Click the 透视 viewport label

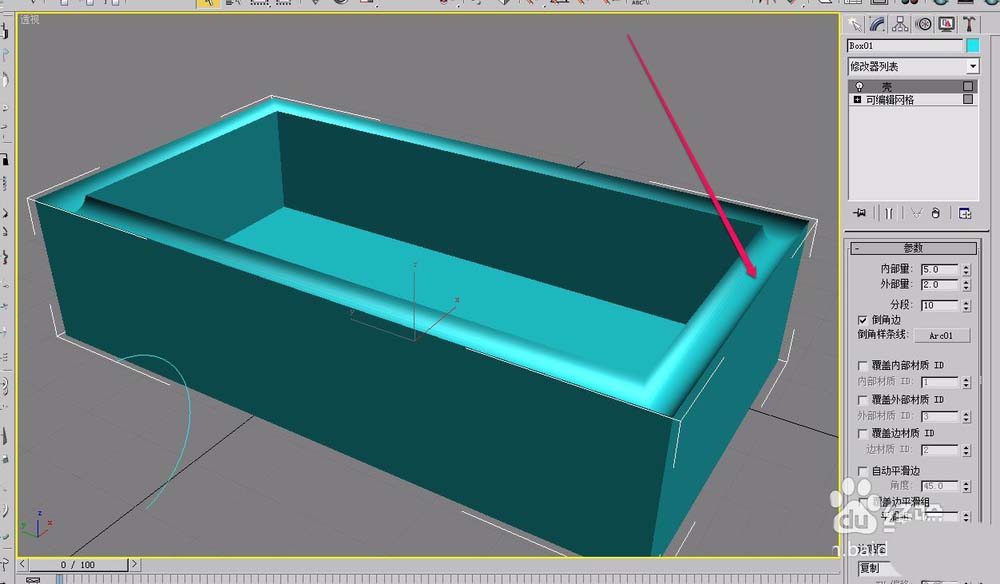29,20
